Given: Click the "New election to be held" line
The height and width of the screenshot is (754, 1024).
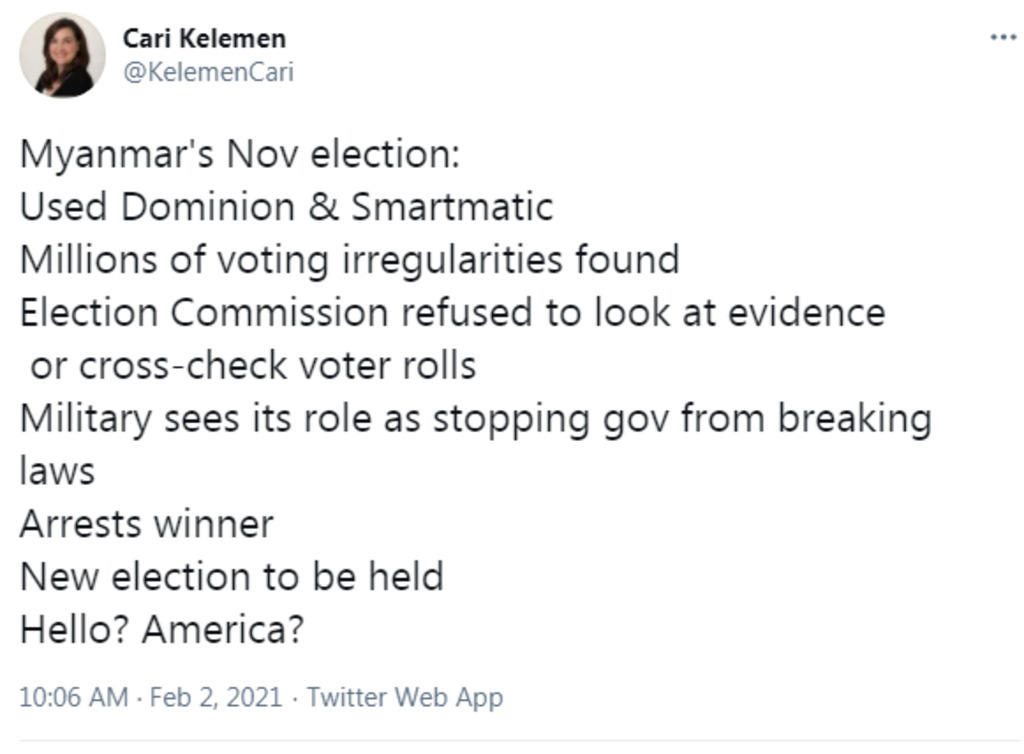Looking at the screenshot, I should tap(231, 577).
